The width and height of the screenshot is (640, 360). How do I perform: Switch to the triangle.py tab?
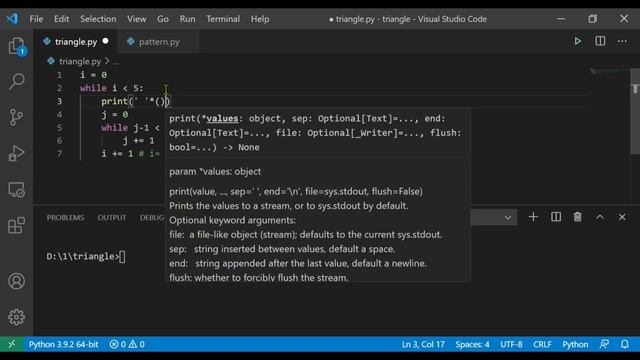click(x=76, y=42)
